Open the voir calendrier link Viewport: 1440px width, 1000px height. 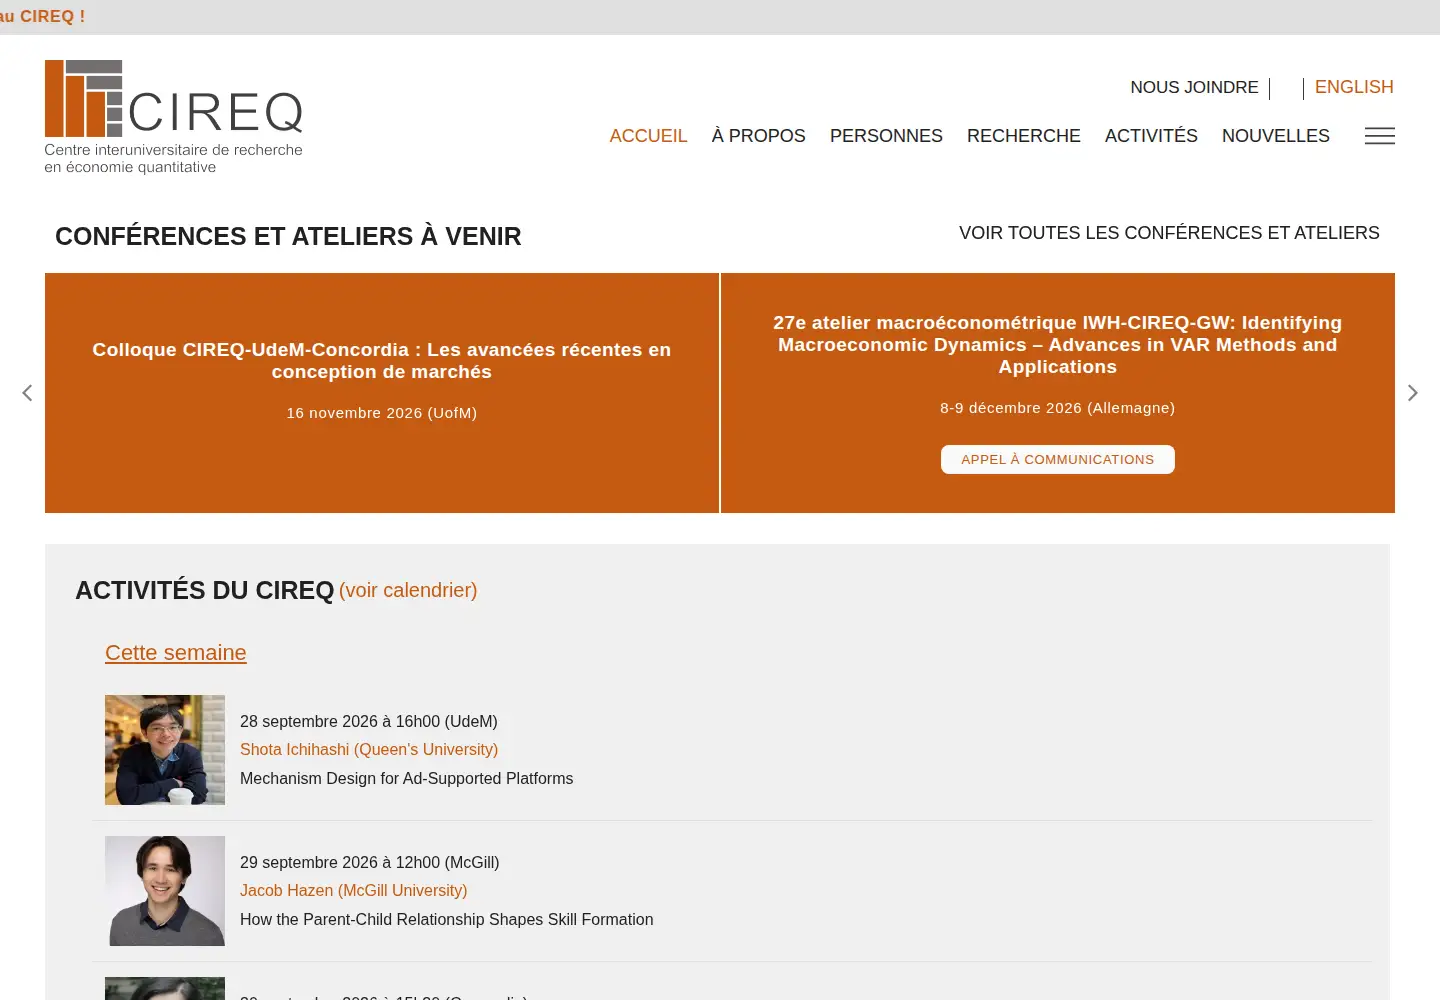click(x=408, y=590)
